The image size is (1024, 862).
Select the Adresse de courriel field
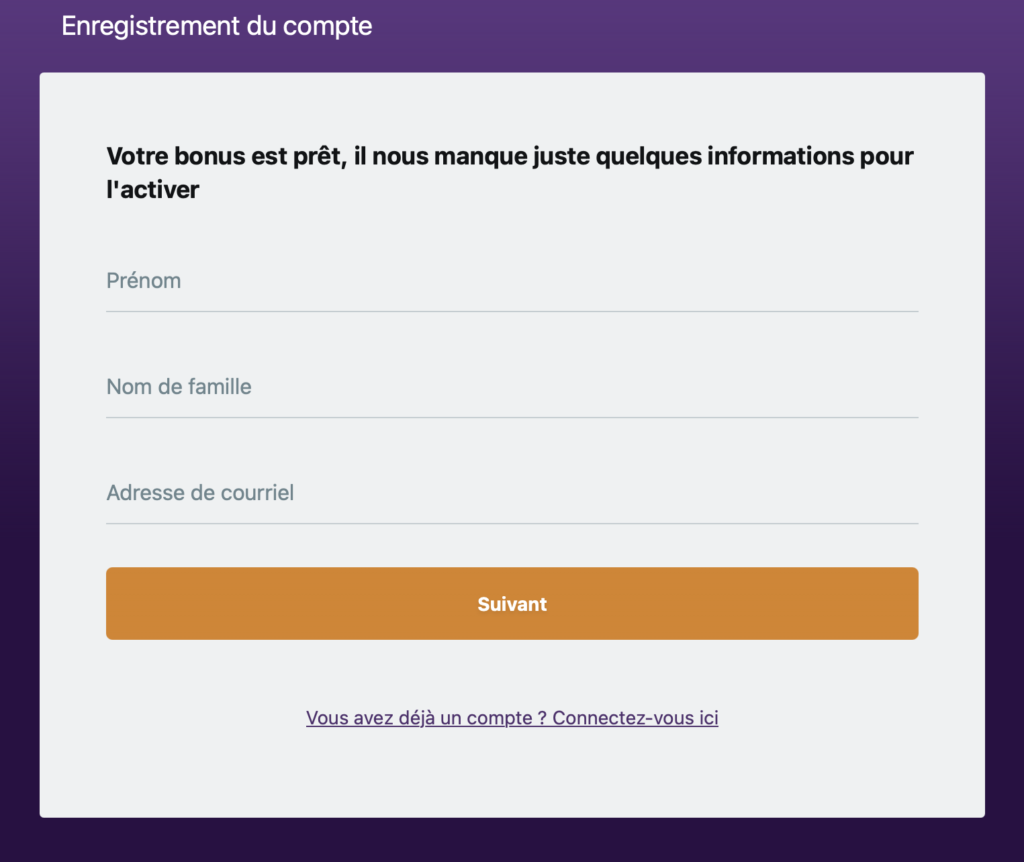[x=512, y=493]
